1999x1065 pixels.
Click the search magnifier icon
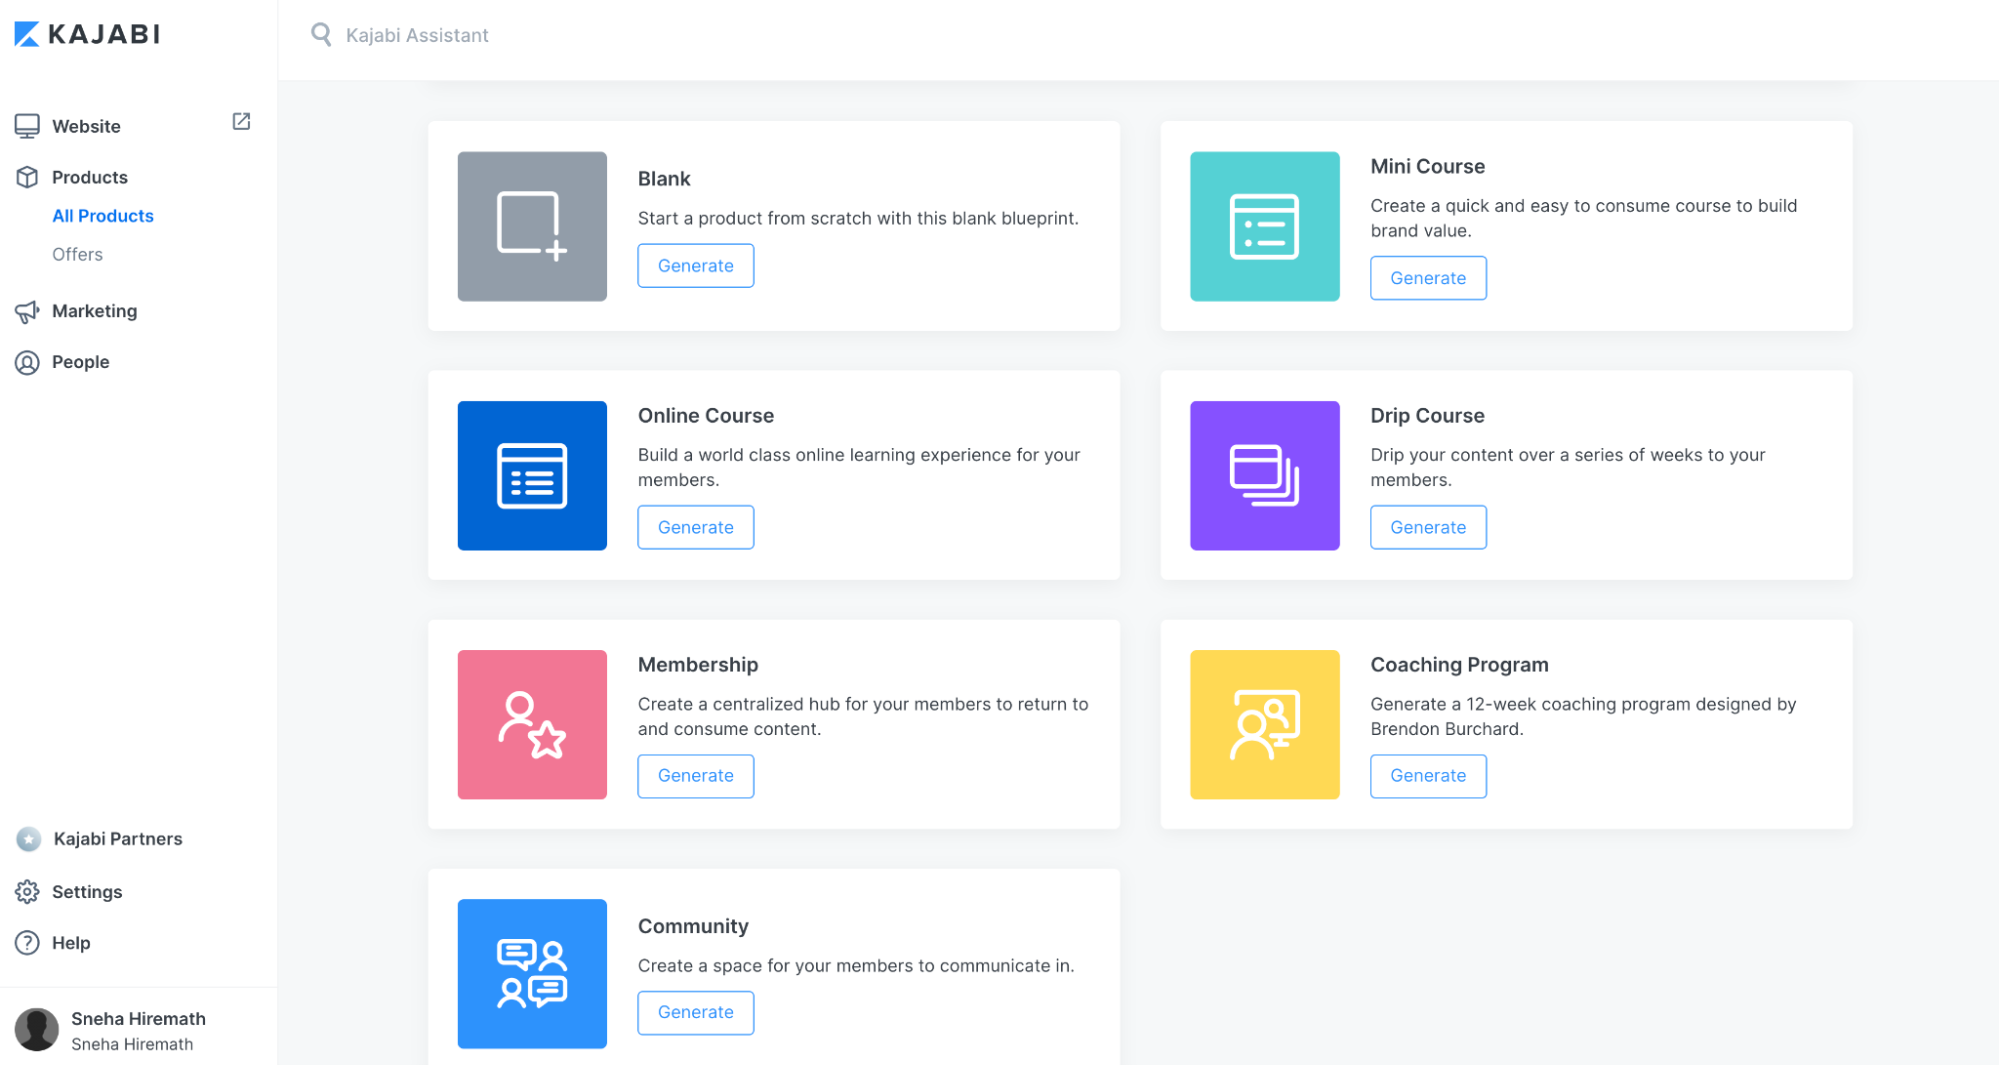click(321, 35)
